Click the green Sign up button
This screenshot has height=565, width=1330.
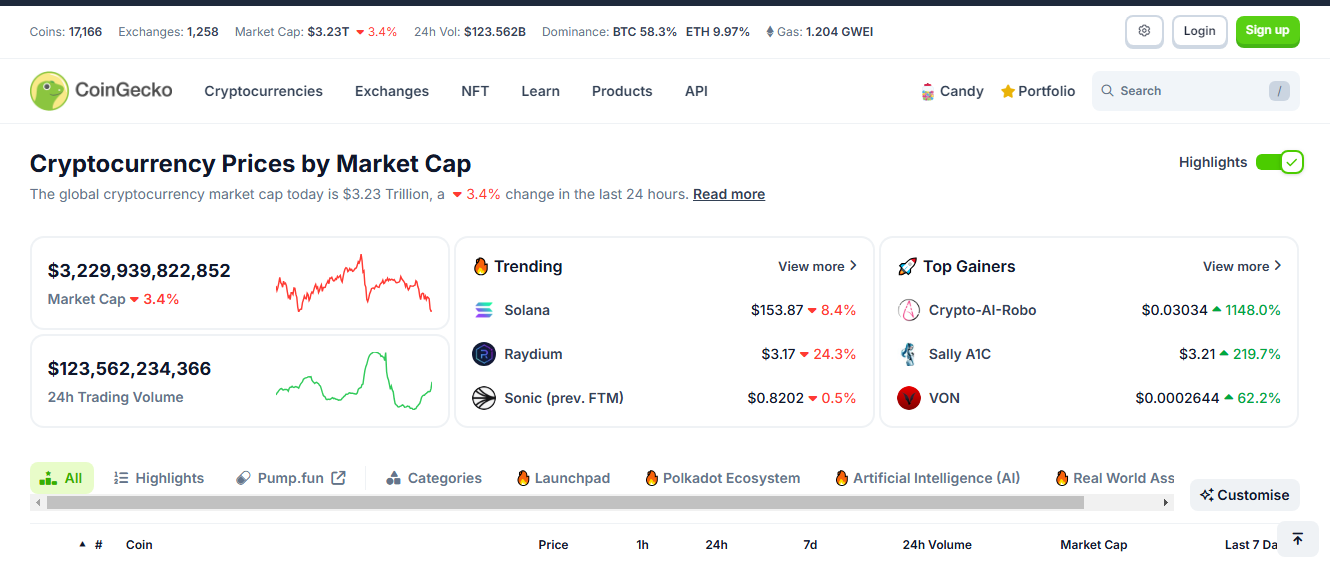1267,31
